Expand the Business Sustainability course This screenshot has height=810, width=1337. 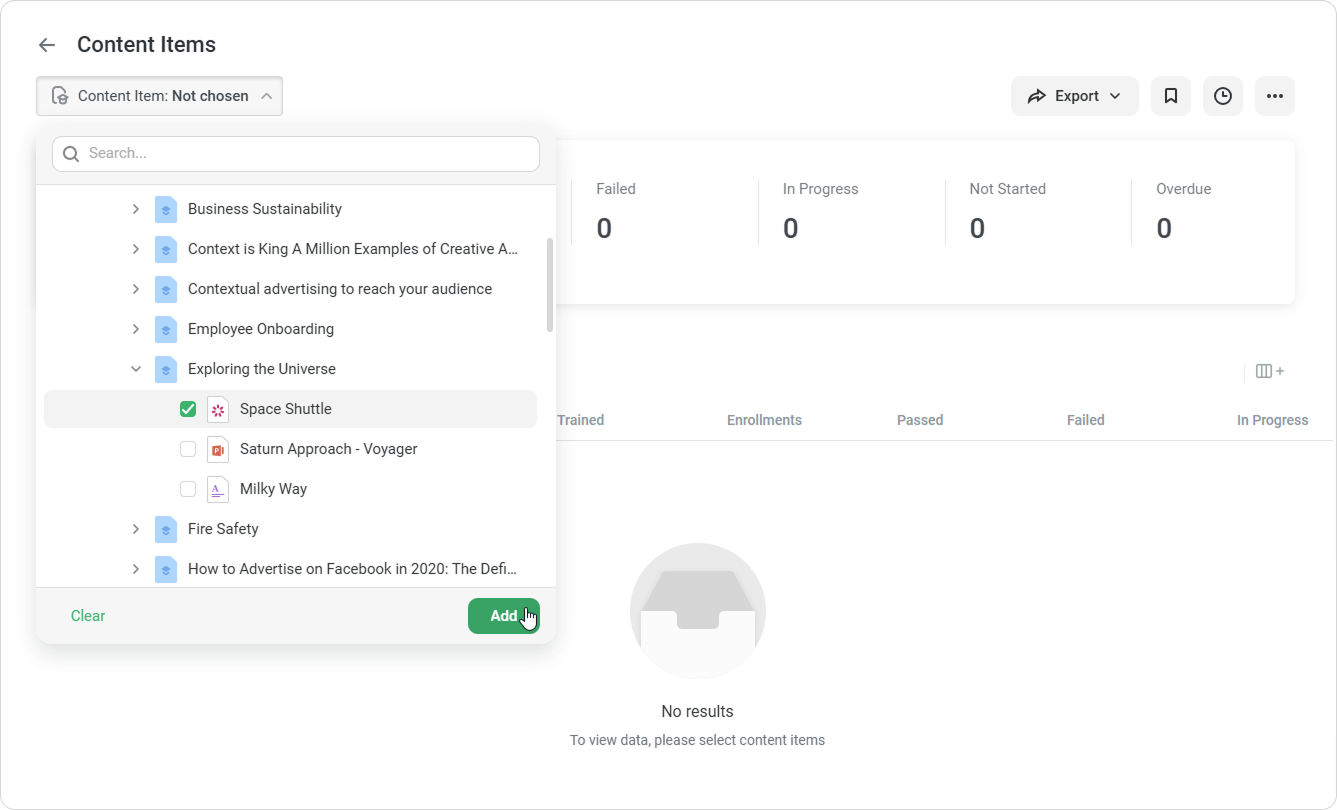[x=136, y=209]
